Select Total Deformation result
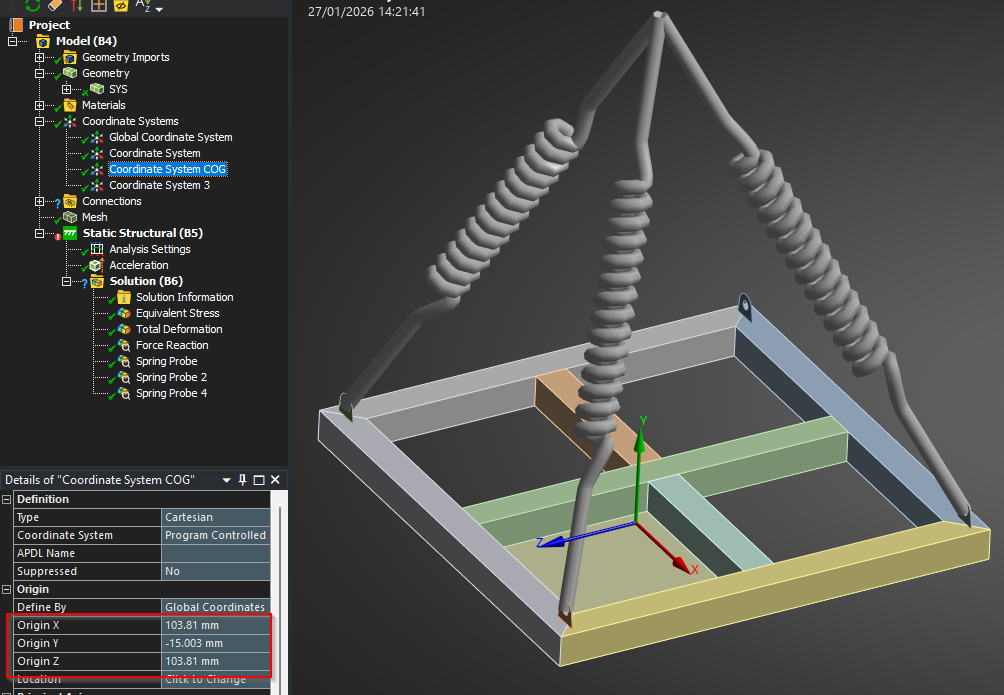 [179, 329]
